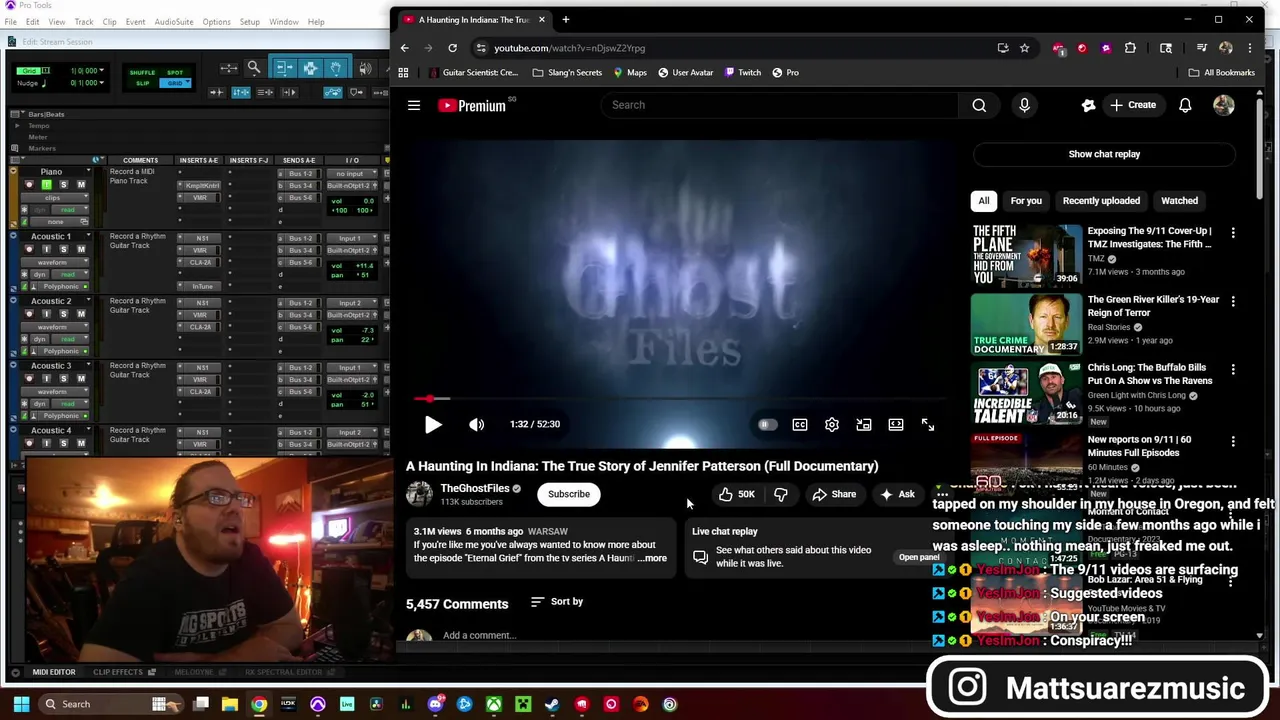This screenshot has width=1280, height=720.
Task: Select the Watched filter chip
Action: click(x=1179, y=201)
